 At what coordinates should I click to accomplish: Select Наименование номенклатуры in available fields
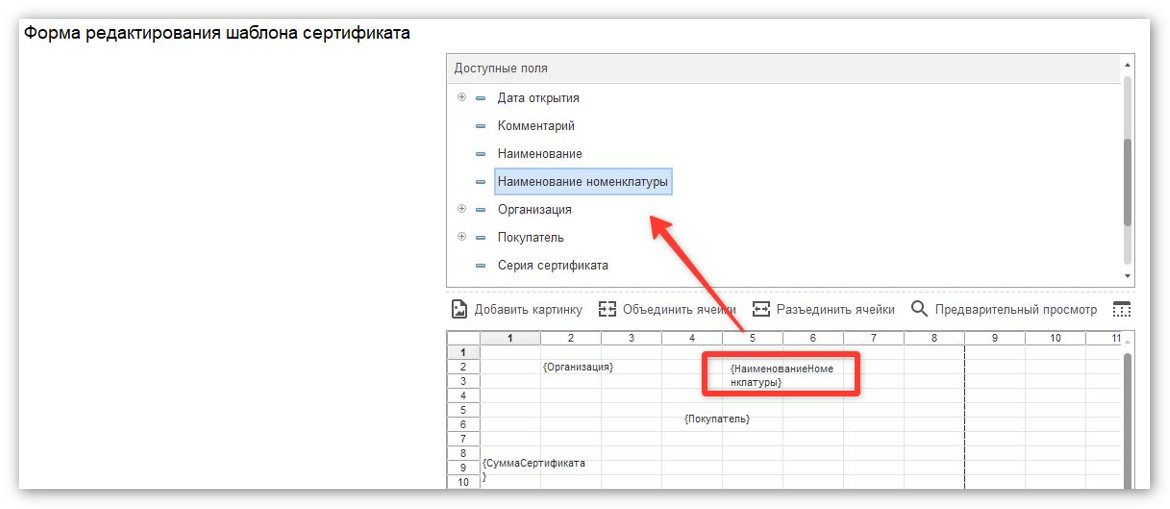(583, 181)
